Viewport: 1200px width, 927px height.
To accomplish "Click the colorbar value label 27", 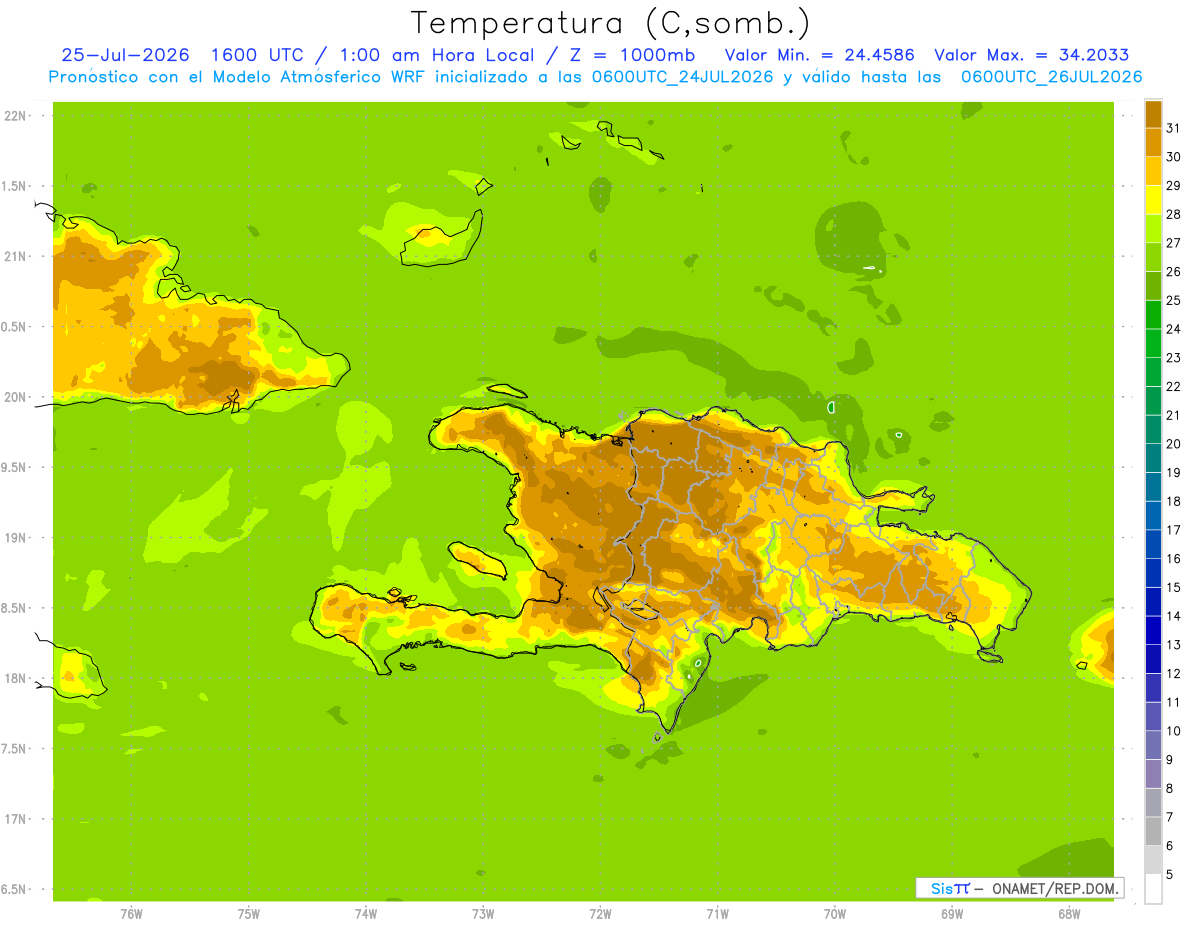I will click(1173, 243).
